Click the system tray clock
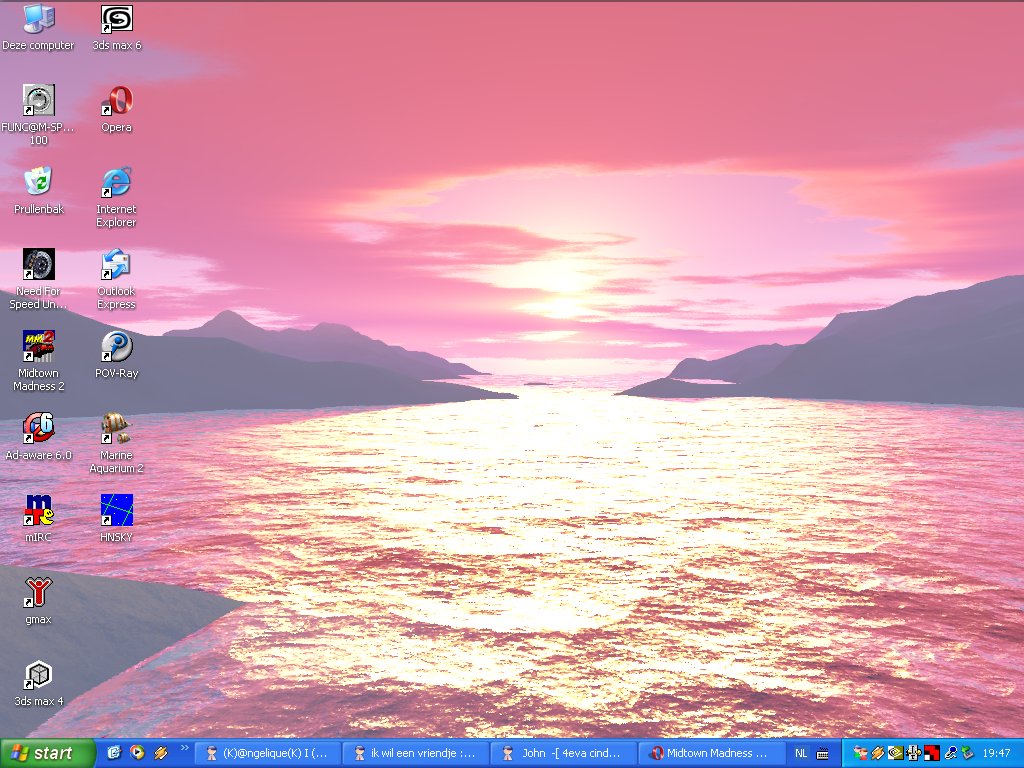1024x768 pixels. (x=996, y=753)
